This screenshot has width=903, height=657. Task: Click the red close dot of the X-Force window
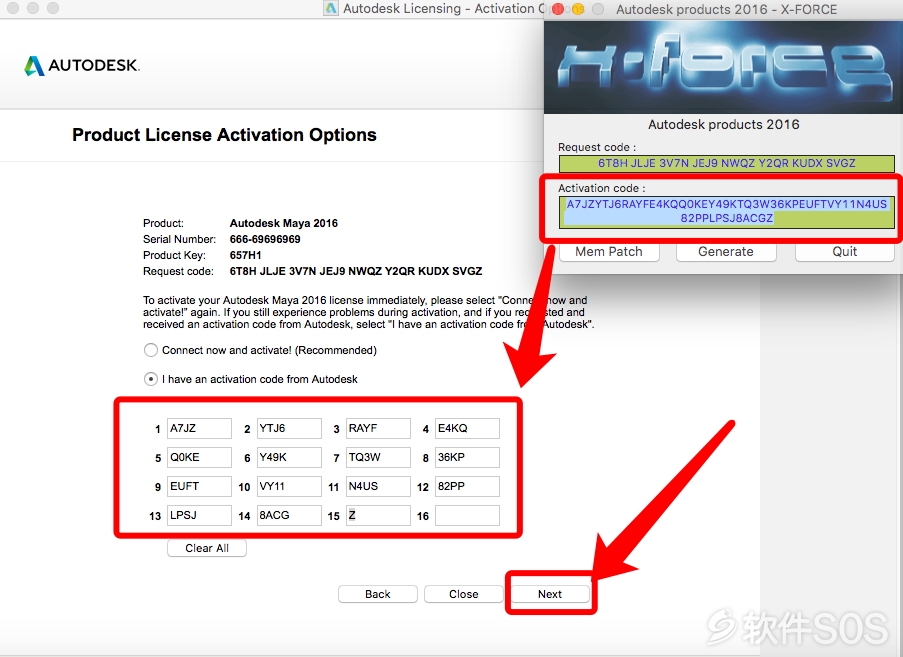click(x=558, y=9)
